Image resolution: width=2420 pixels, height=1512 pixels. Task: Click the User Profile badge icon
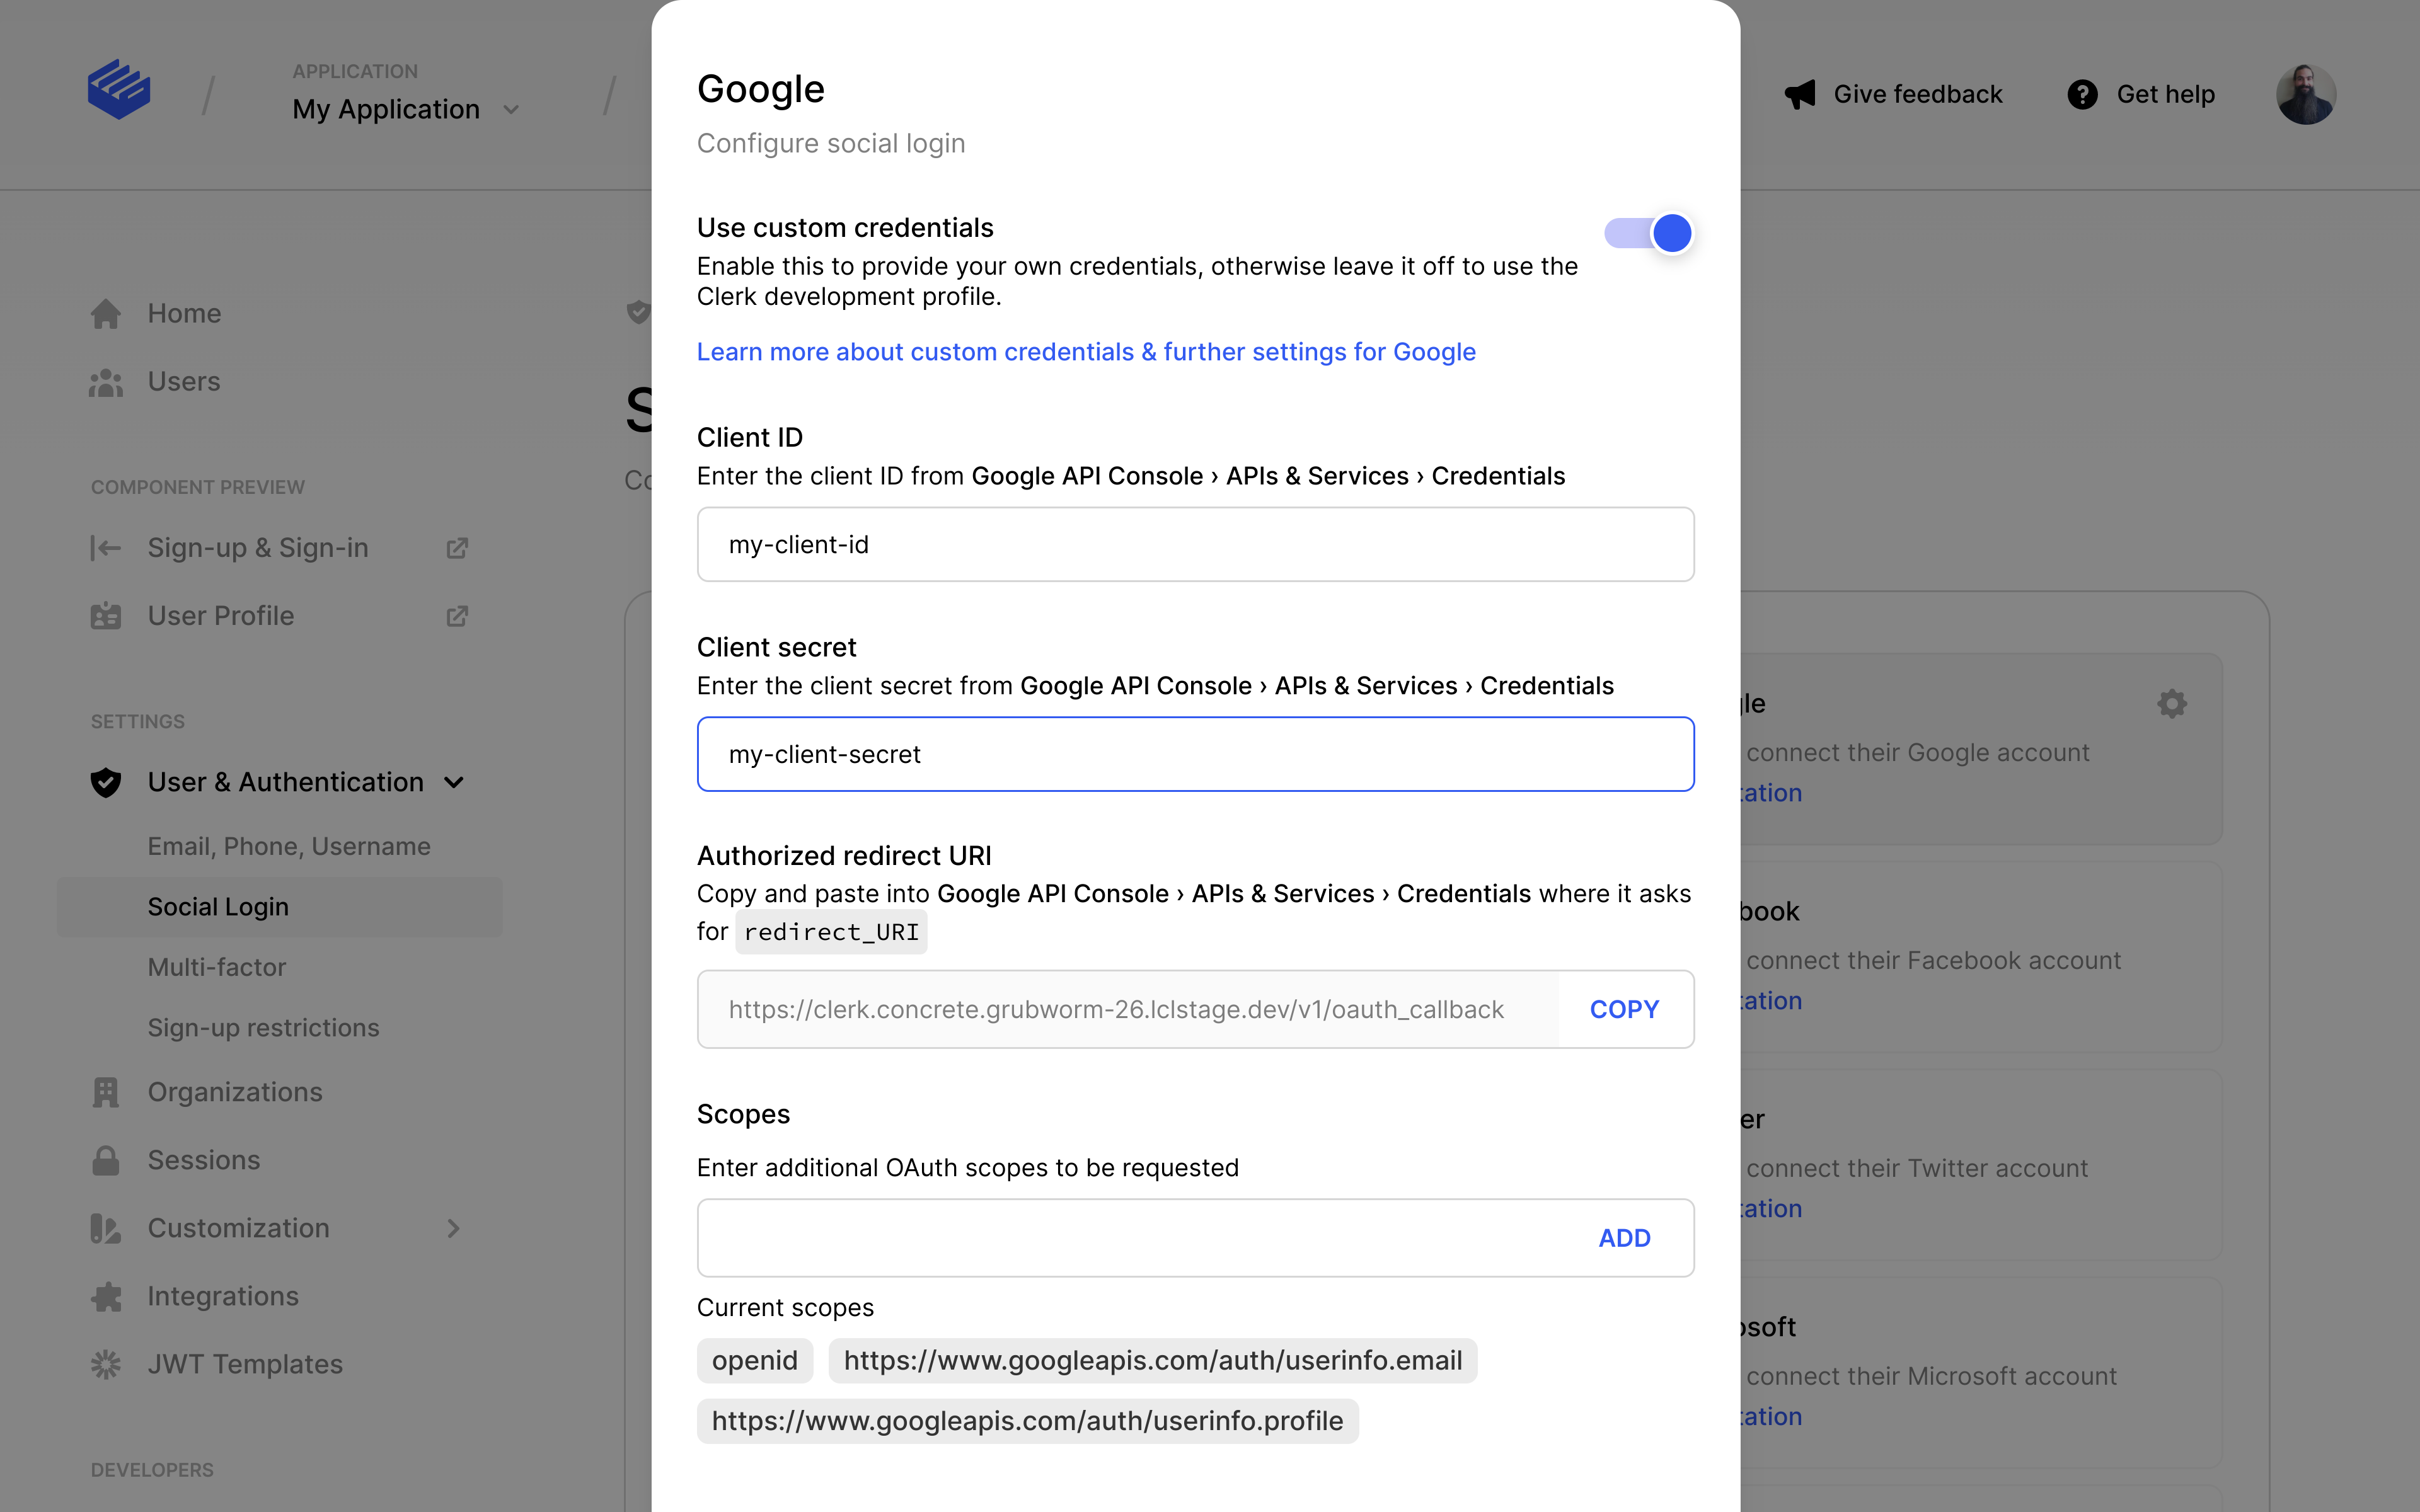(x=106, y=616)
